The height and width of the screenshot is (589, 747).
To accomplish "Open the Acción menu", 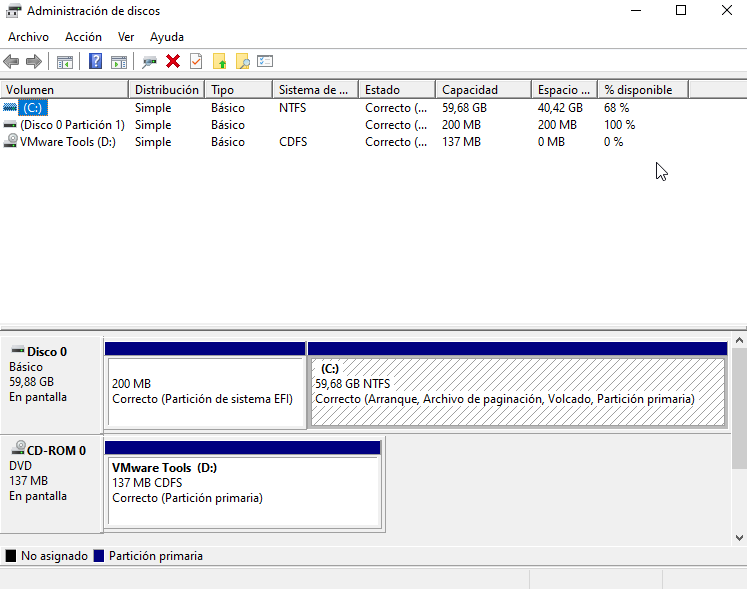I will point(83,37).
